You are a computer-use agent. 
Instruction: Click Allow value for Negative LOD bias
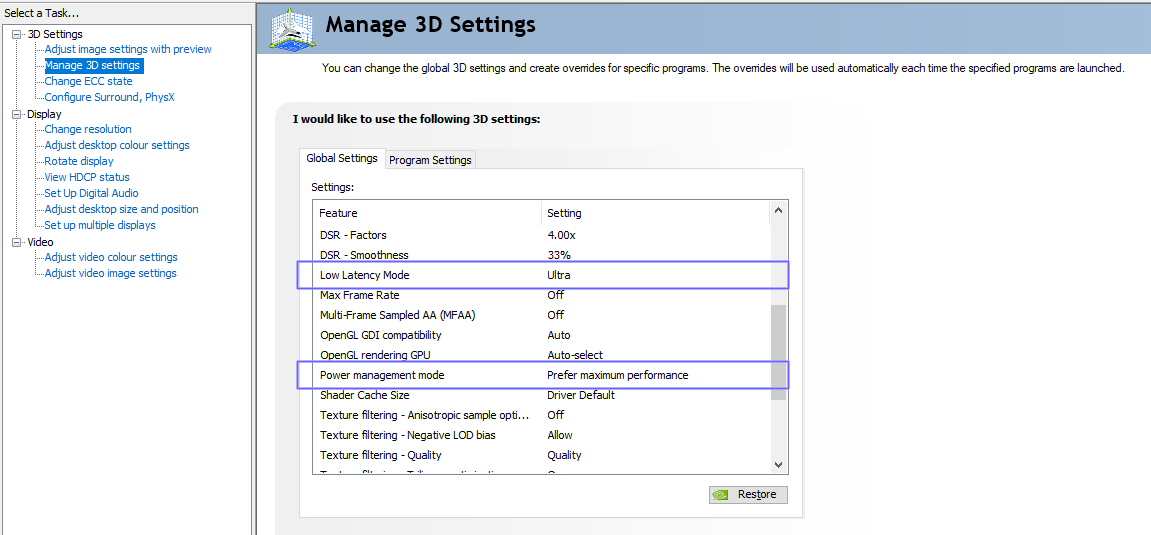click(560, 435)
